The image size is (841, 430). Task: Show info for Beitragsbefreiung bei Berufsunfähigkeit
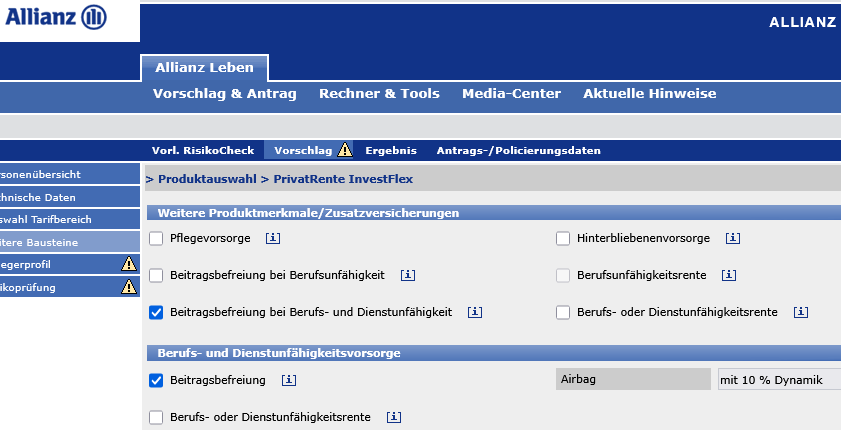[x=408, y=275]
